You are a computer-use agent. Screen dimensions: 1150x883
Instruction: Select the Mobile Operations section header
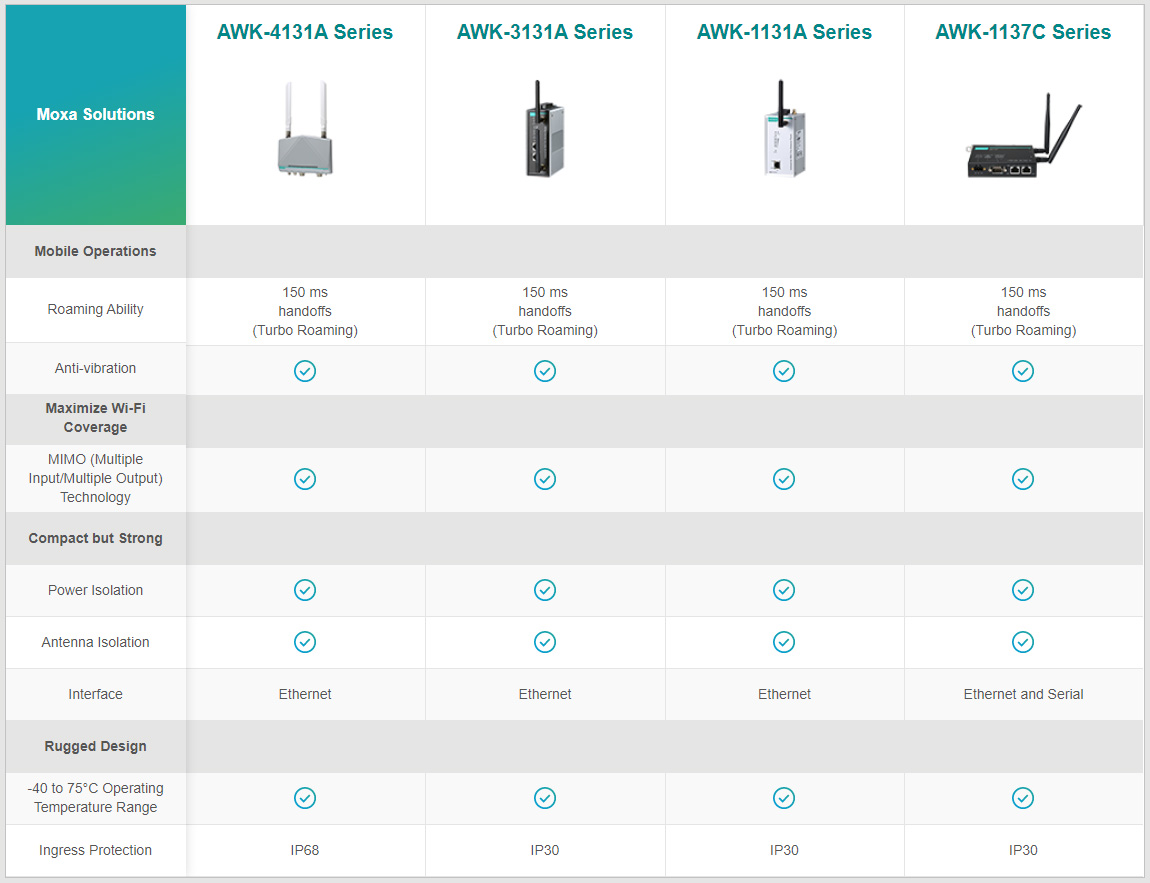[x=95, y=251]
